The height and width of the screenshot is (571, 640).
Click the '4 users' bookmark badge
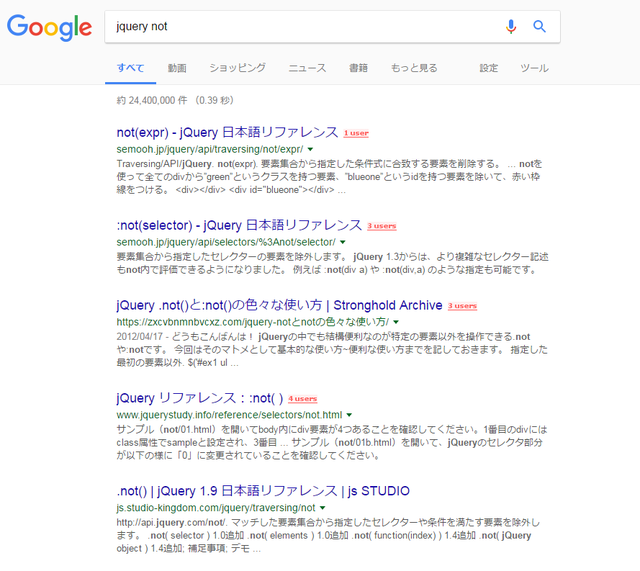click(302, 398)
